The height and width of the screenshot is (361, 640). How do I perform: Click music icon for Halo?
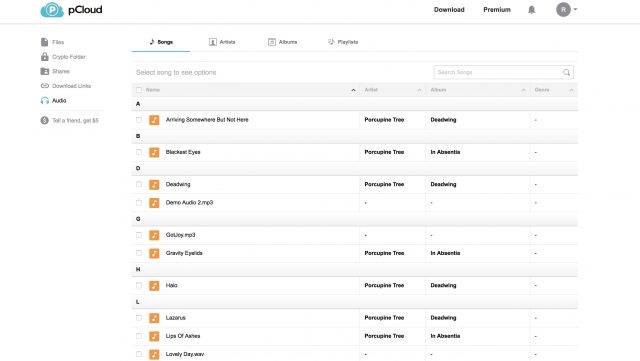(x=154, y=285)
